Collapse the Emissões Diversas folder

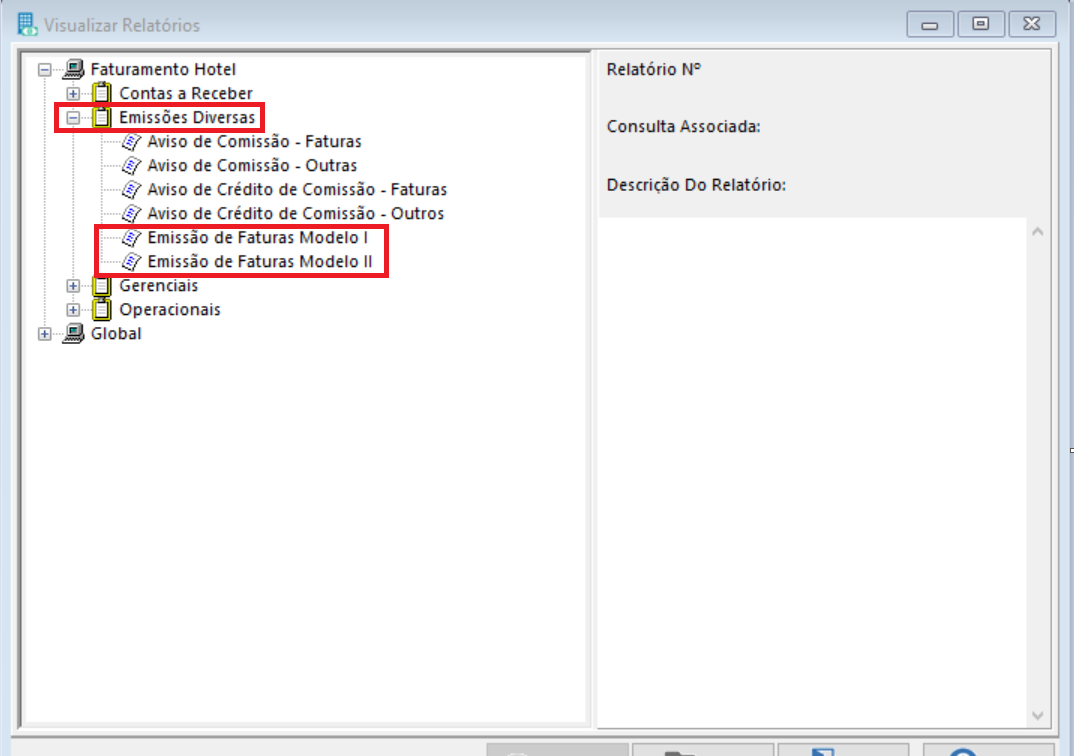coord(73,118)
